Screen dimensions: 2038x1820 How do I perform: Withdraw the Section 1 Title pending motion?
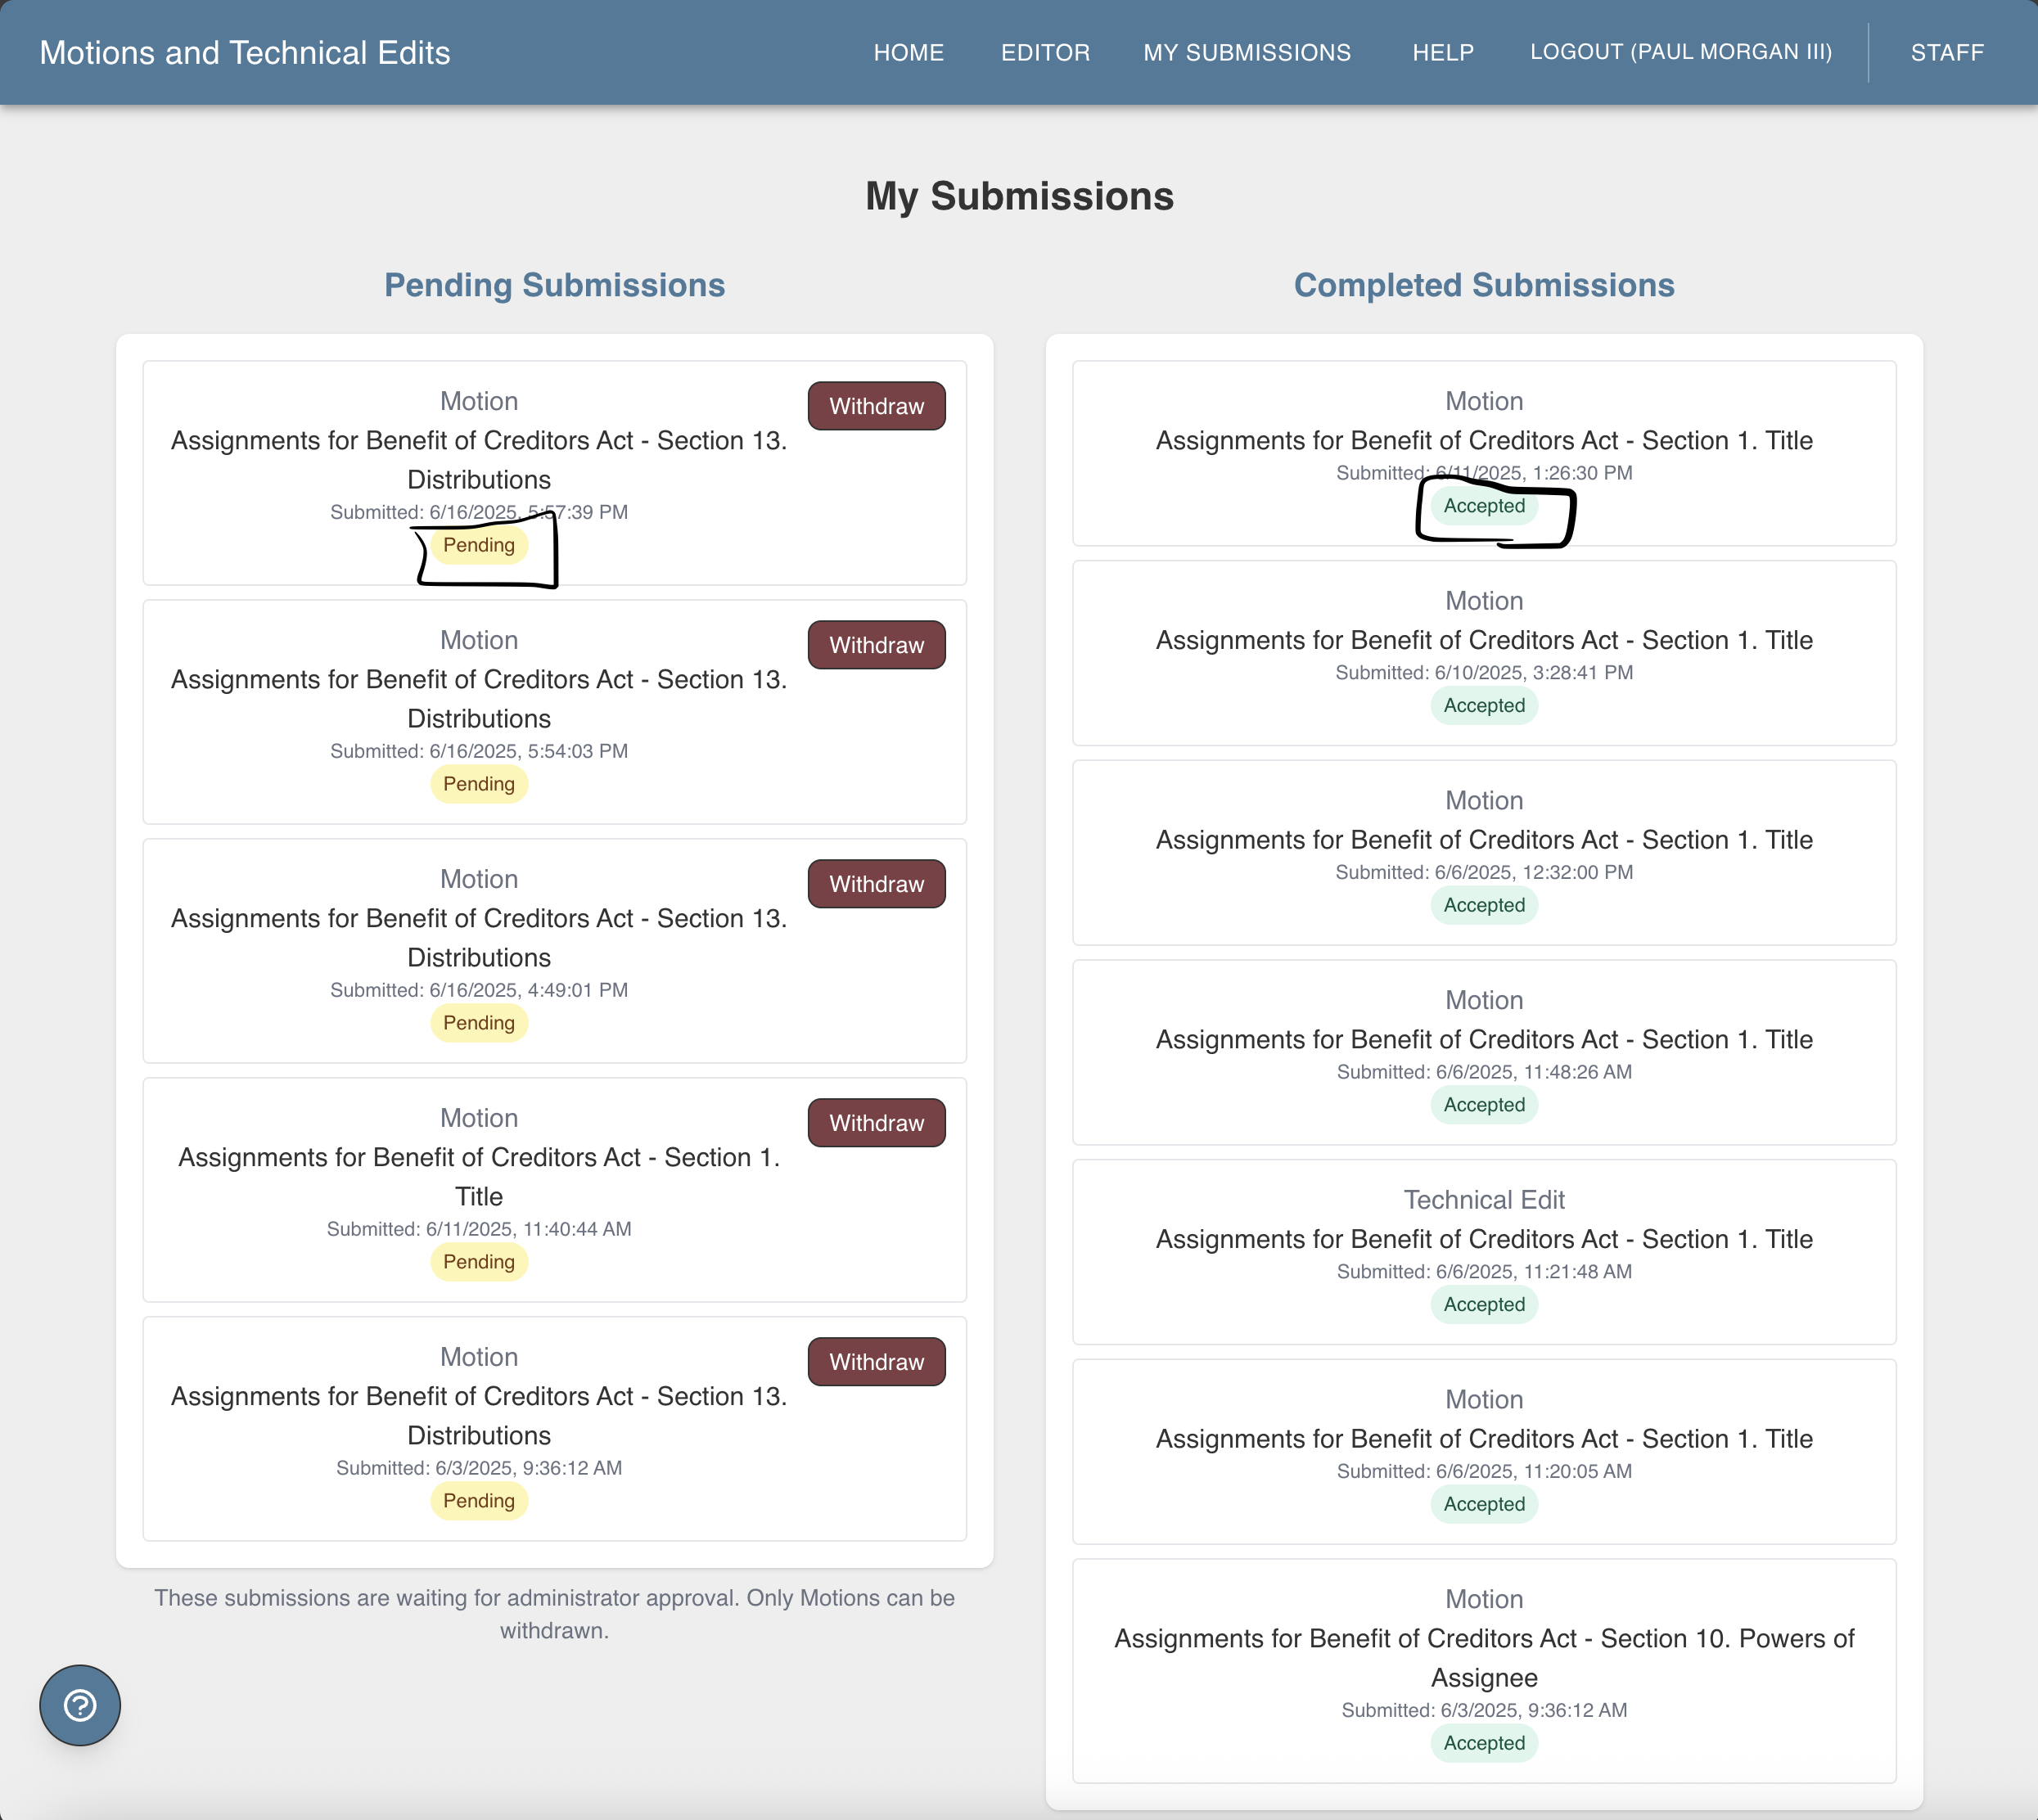pos(876,1123)
